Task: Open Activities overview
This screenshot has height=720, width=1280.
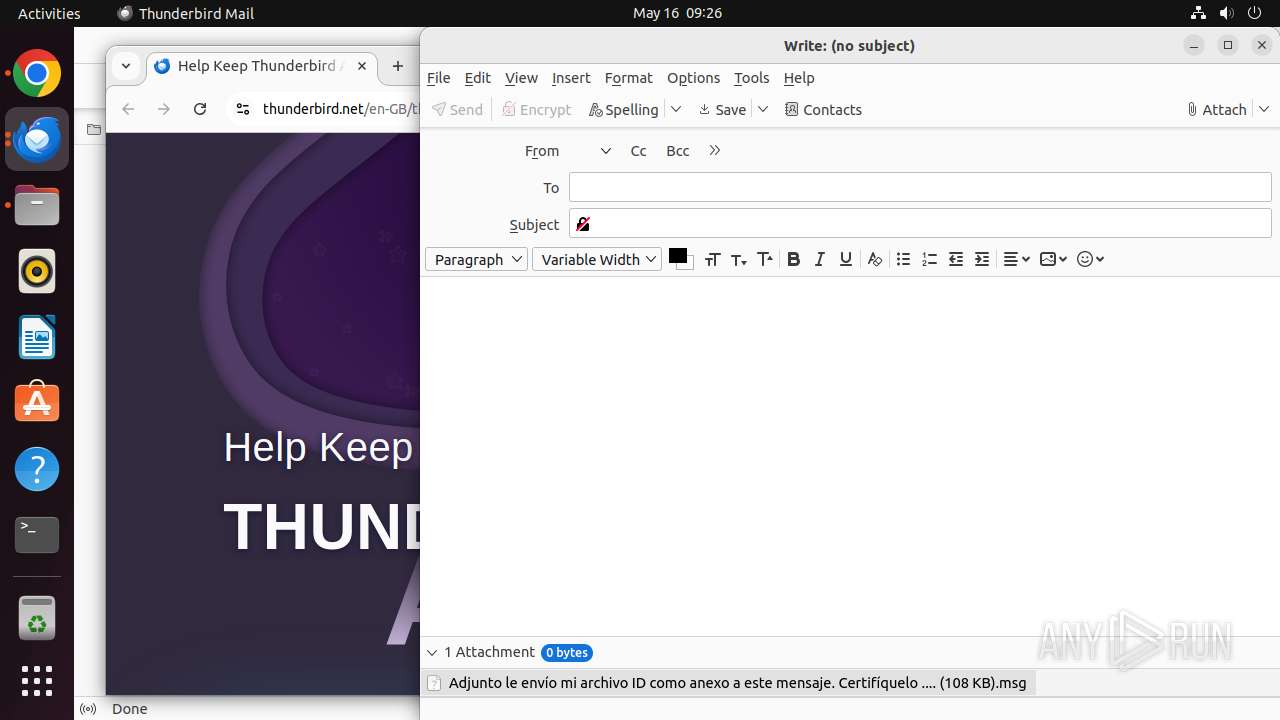Action: [x=49, y=13]
